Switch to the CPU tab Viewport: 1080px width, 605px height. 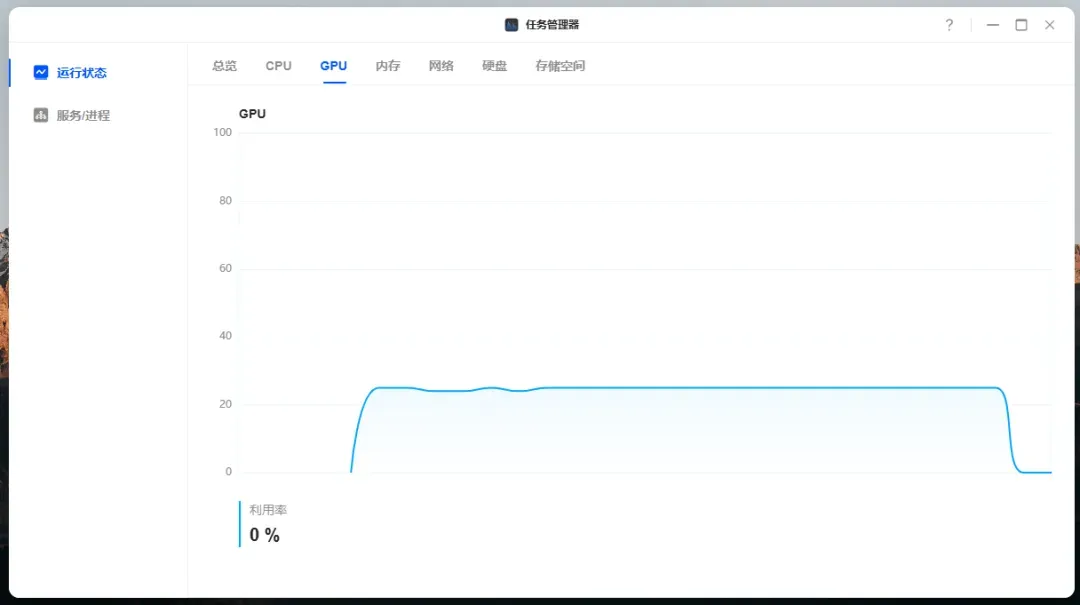click(x=279, y=66)
